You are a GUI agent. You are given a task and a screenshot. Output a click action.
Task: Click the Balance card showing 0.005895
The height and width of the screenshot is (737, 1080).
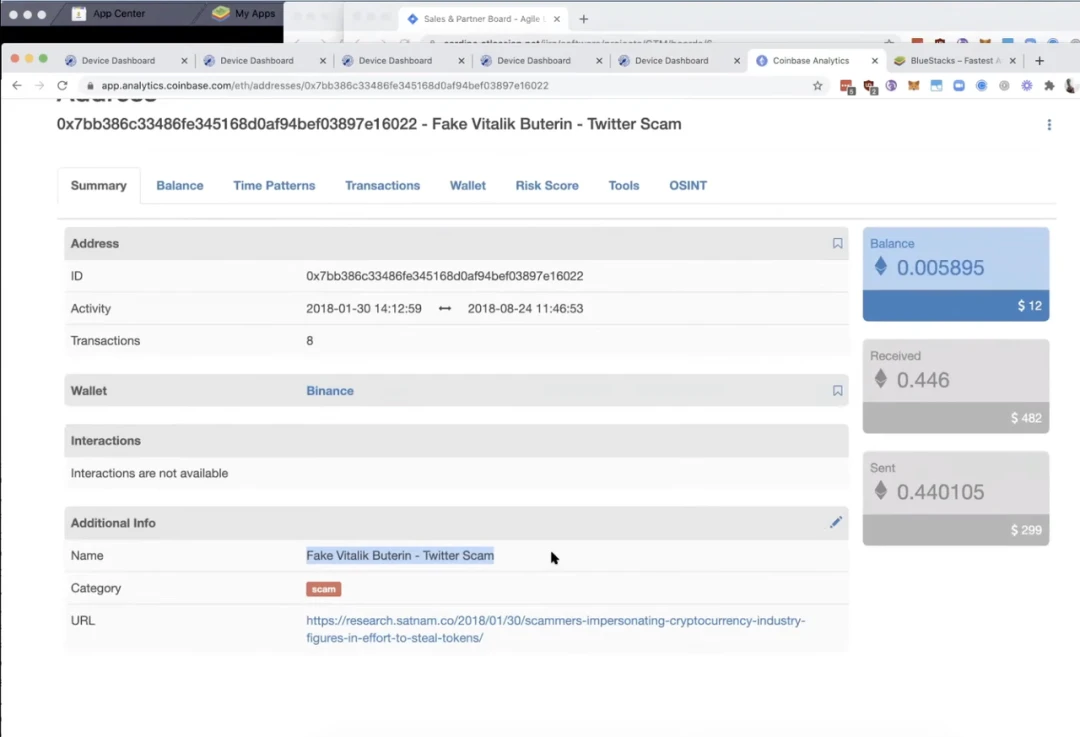coord(956,274)
